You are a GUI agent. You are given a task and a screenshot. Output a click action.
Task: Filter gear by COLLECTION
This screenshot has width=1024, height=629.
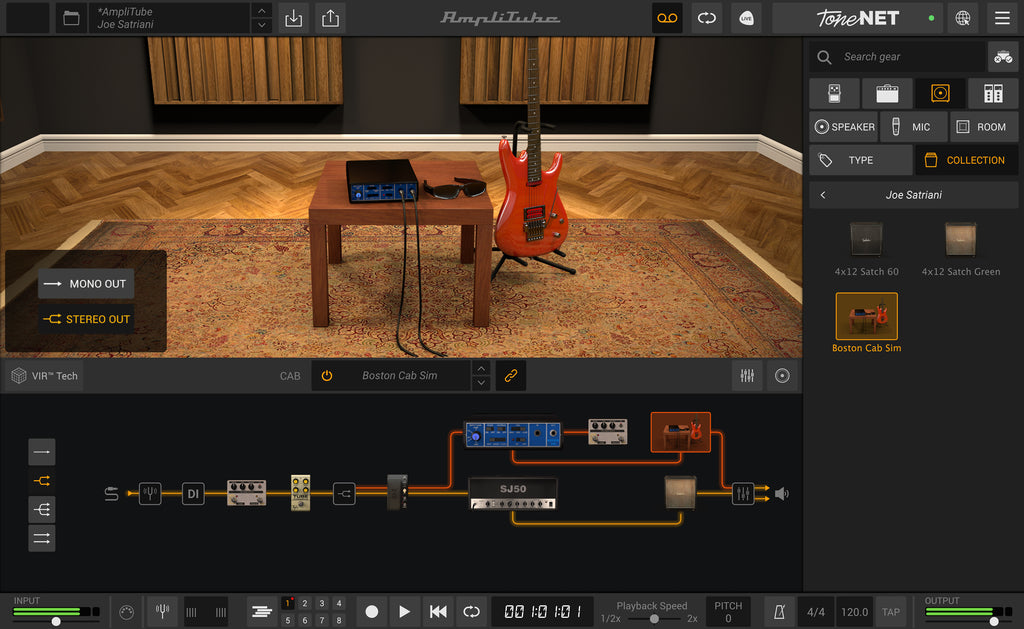[967, 160]
